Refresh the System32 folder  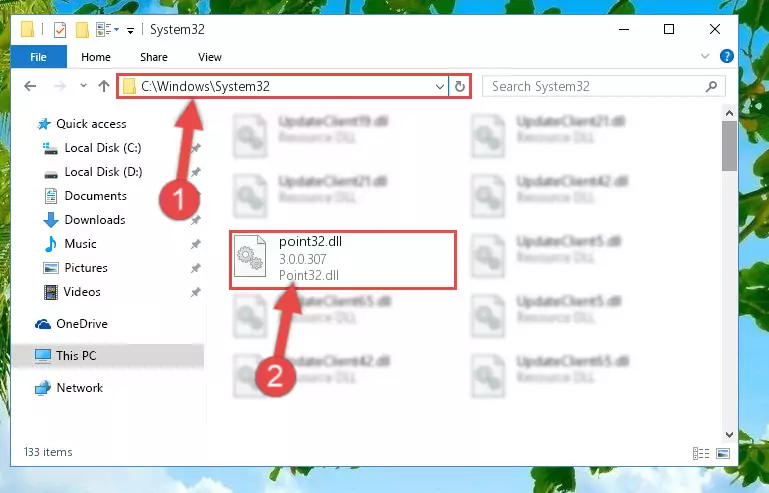coord(460,87)
